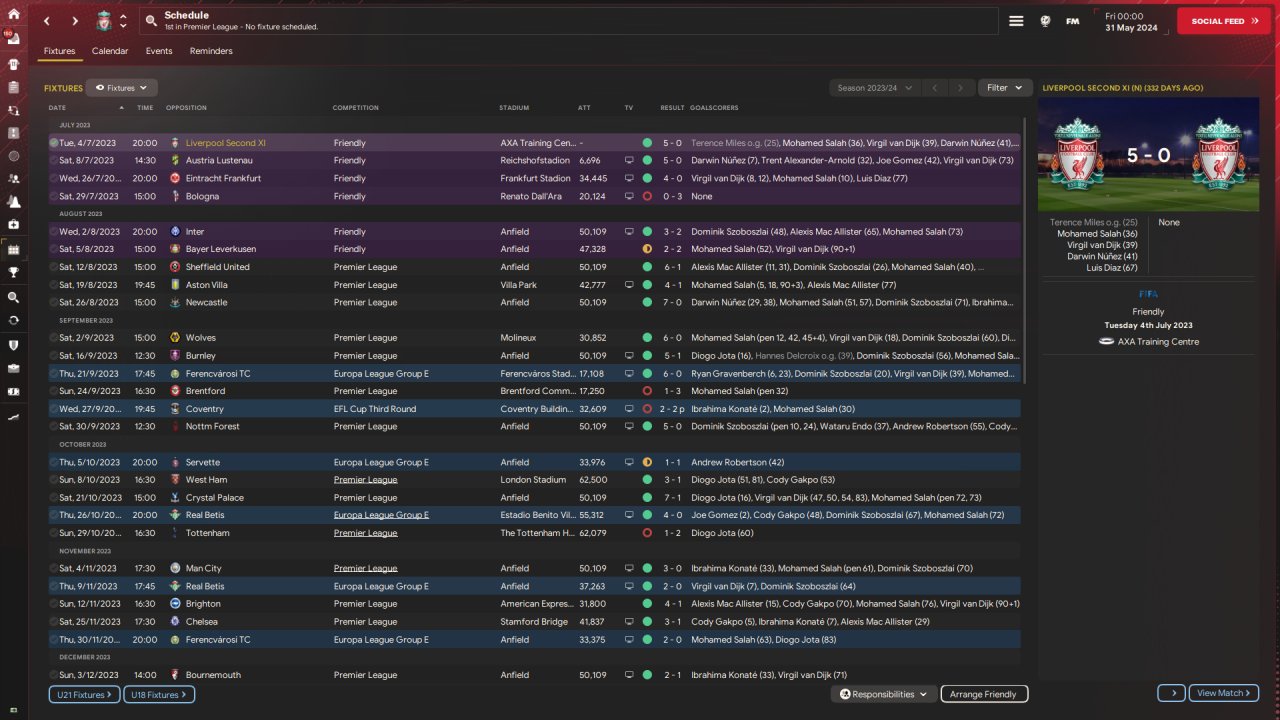Click the arrow button beside View Match
Image resolution: width=1280 pixels, height=720 pixels.
pyautogui.click(x=1171, y=693)
